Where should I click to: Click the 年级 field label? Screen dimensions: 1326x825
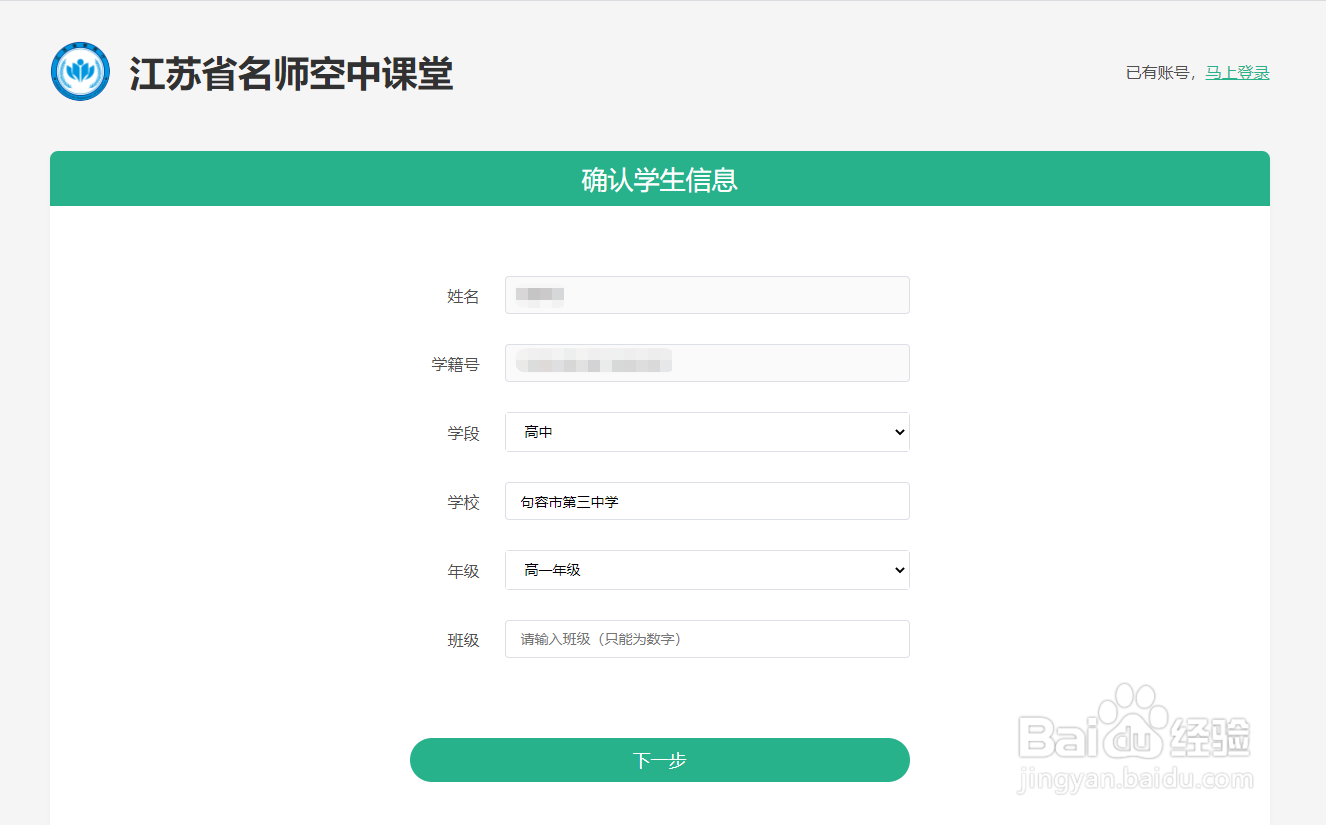tap(463, 572)
